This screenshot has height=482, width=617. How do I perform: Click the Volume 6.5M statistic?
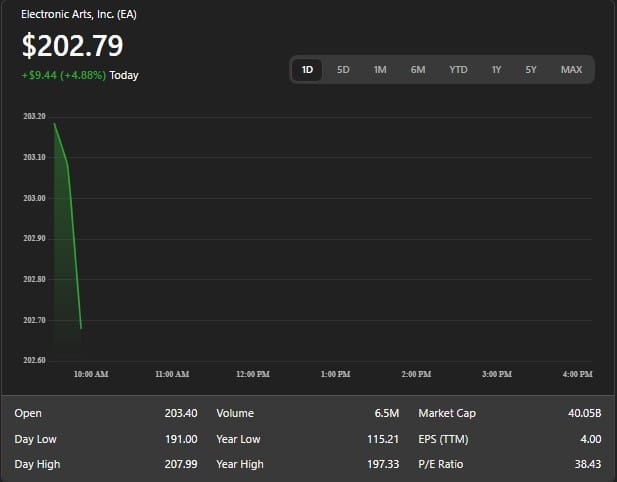click(x=388, y=413)
